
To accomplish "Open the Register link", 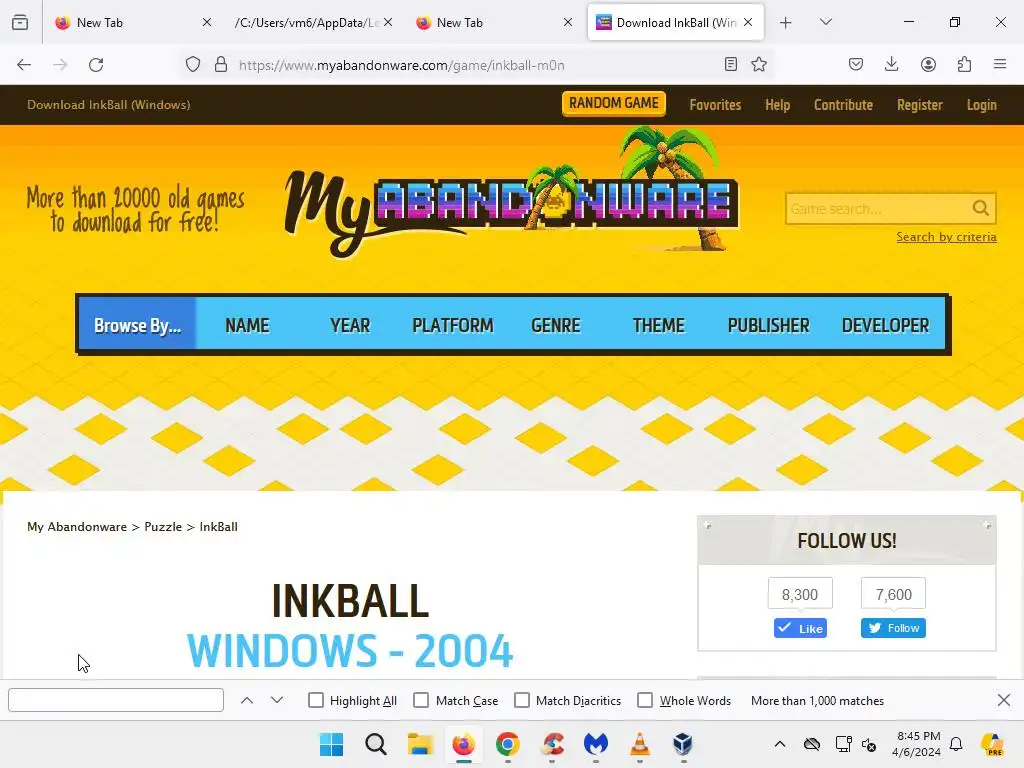I will click(x=920, y=104).
